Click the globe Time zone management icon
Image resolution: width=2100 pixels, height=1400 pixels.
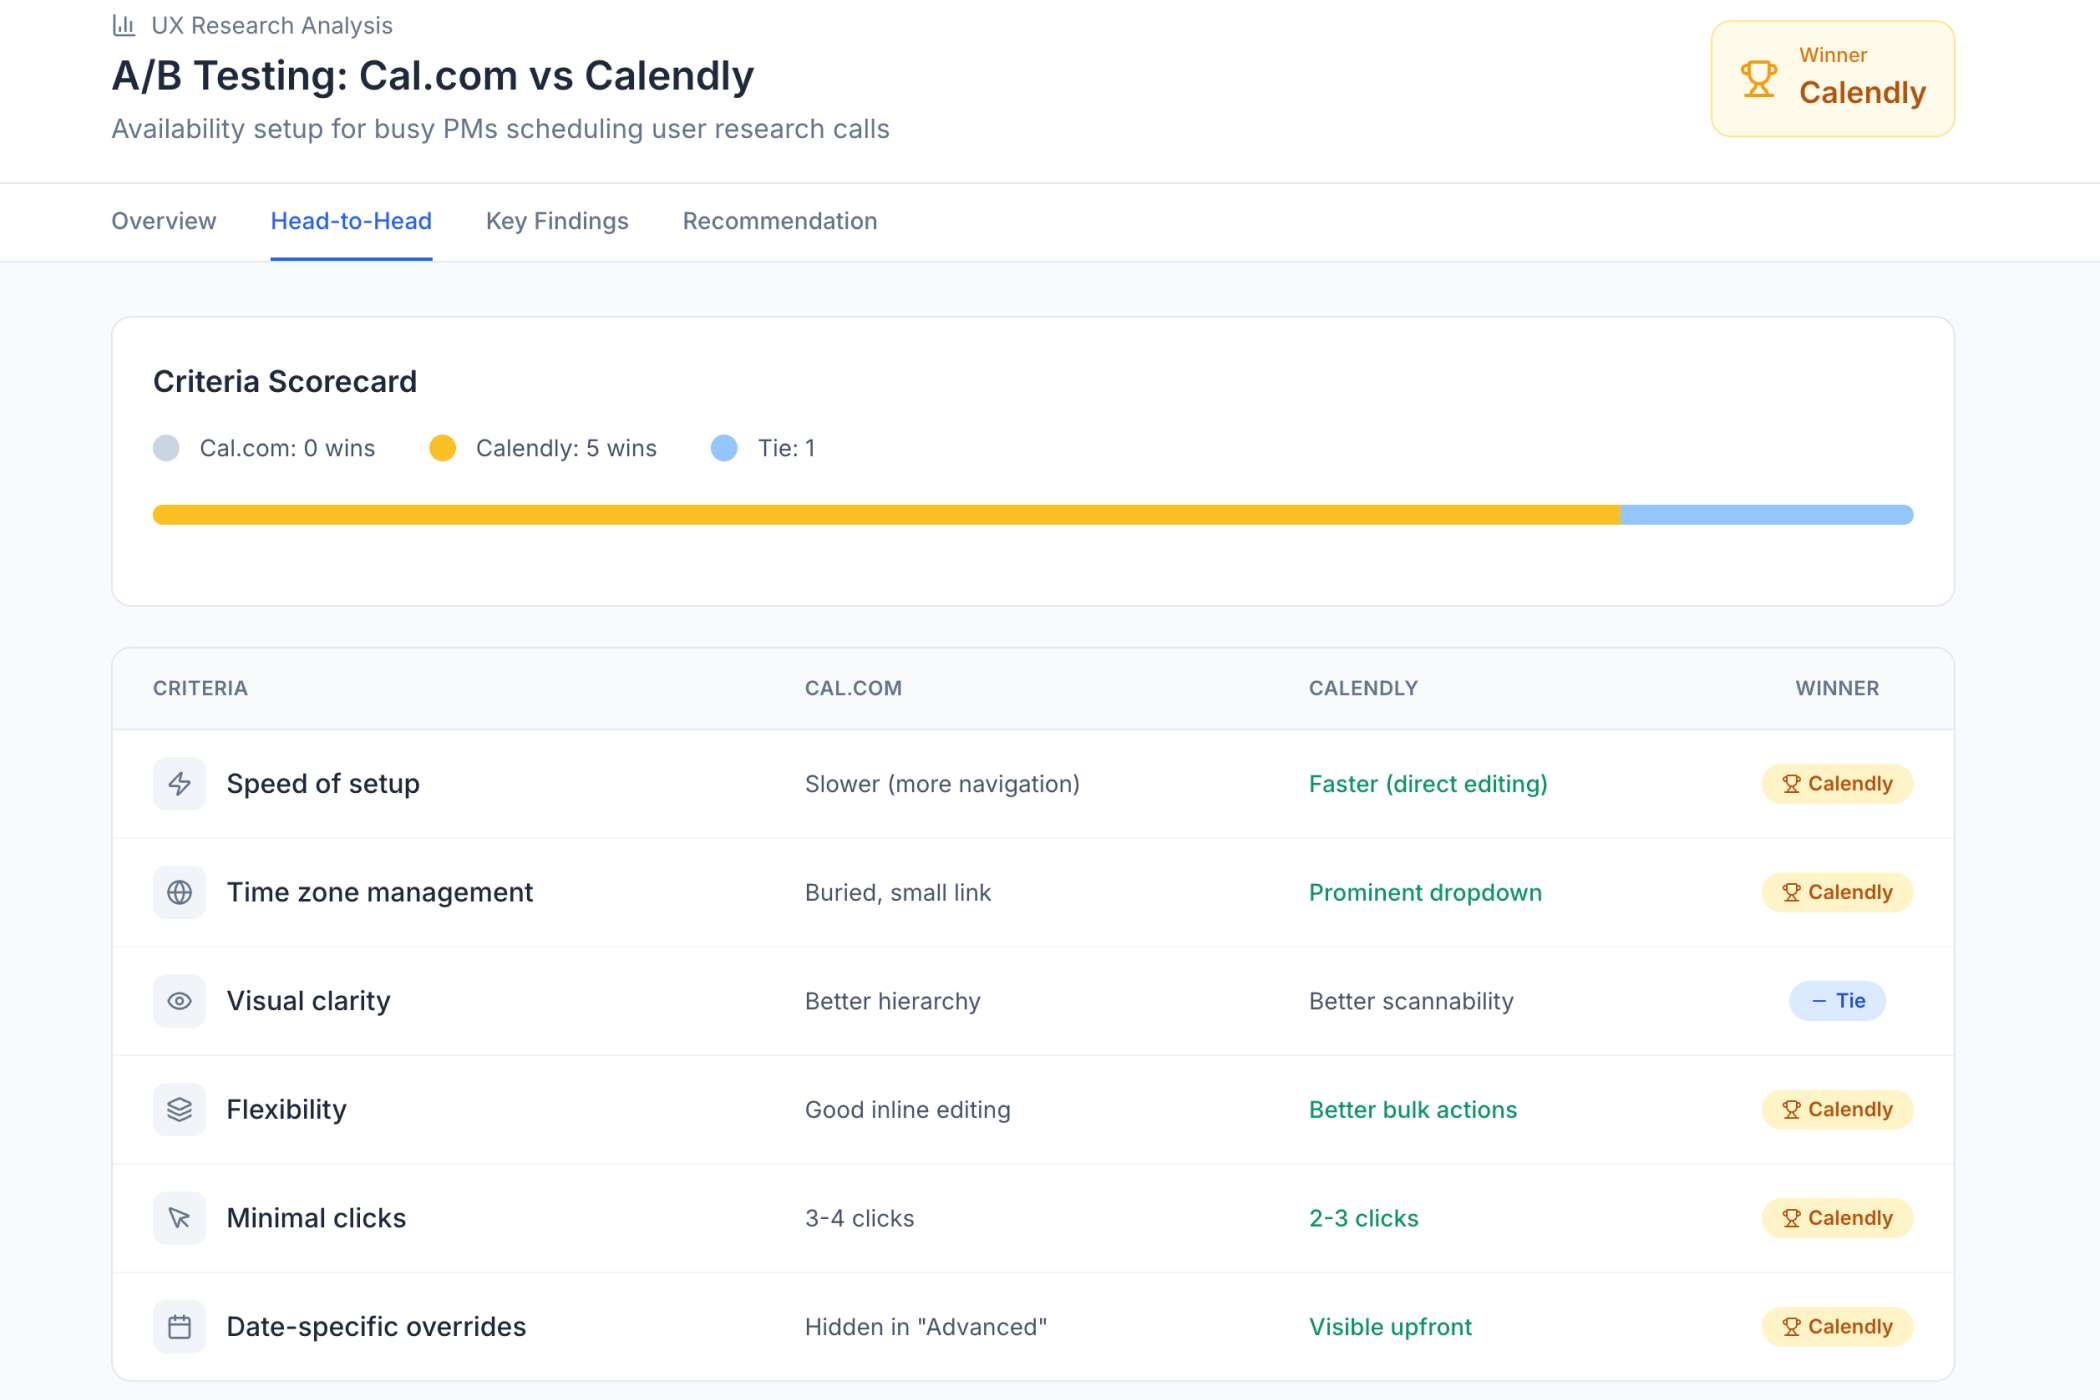click(179, 892)
